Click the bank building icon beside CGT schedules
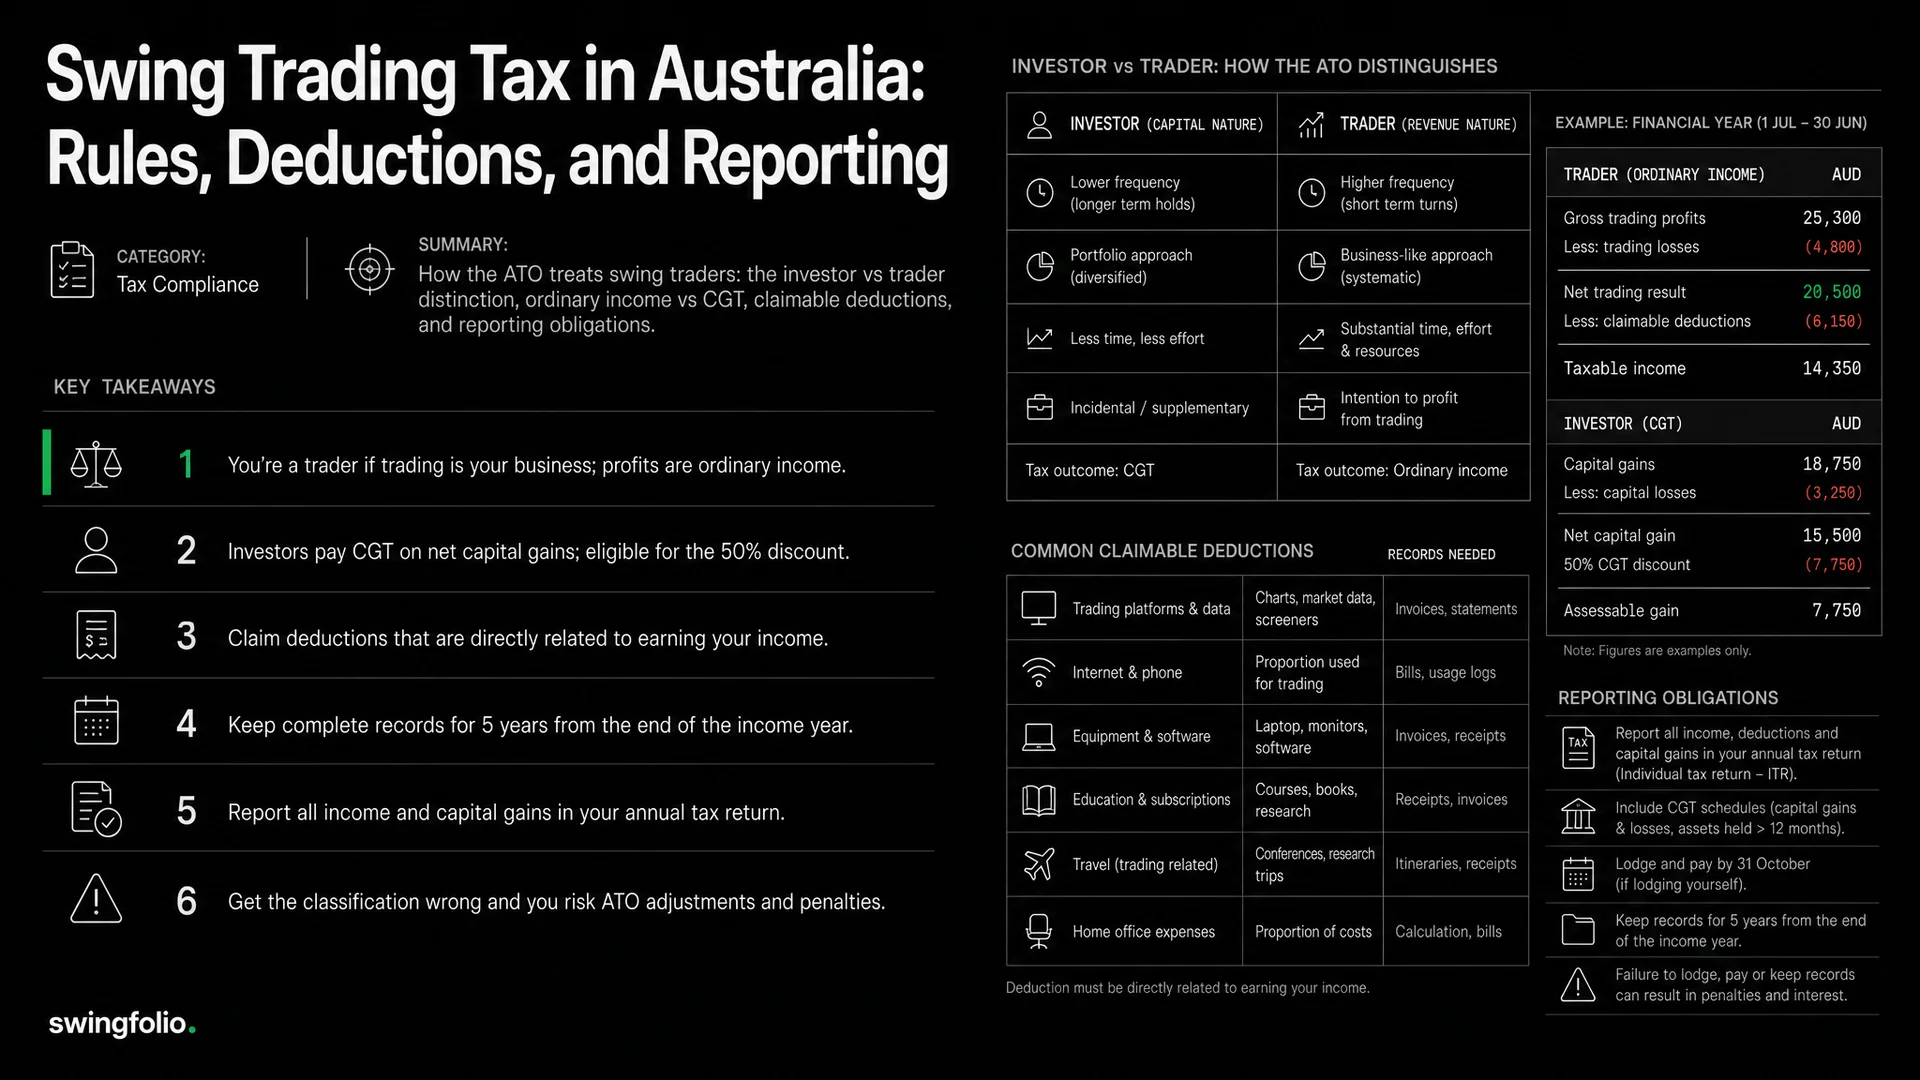Image resolution: width=1920 pixels, height=1080 pixels. coord(1578,817)
